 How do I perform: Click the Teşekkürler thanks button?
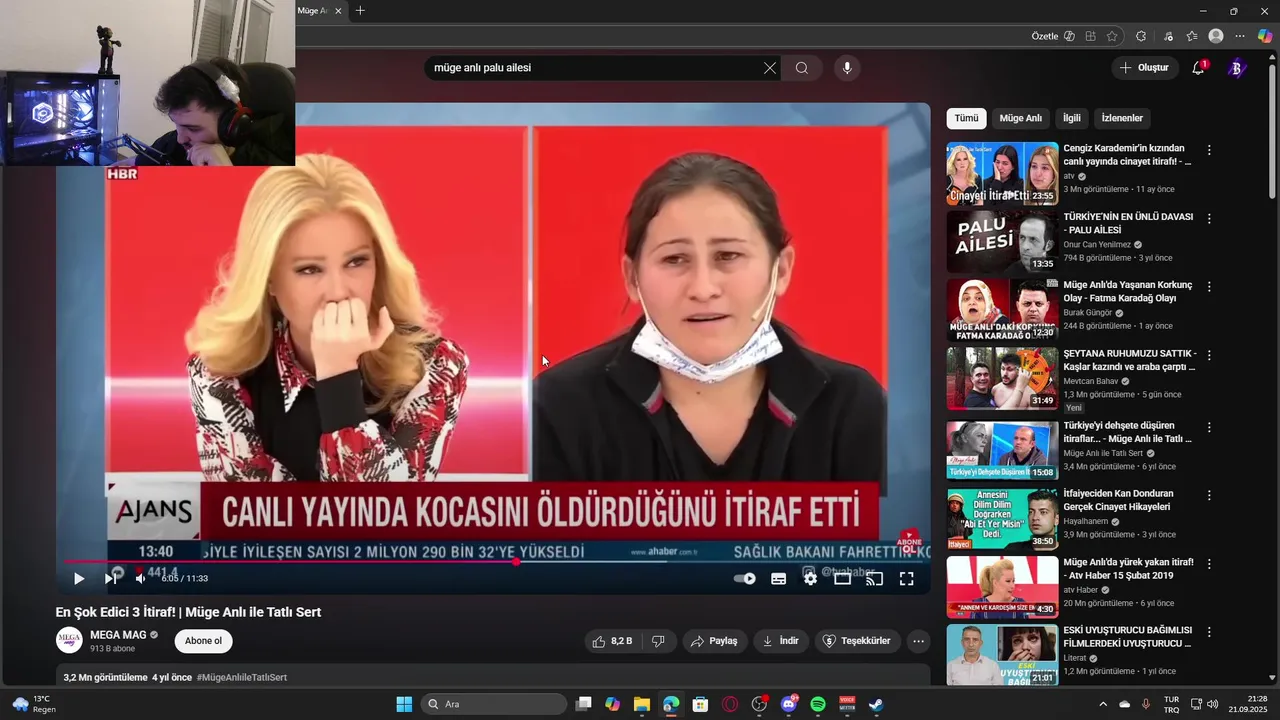pyautogui.click(x=856, y=641)
